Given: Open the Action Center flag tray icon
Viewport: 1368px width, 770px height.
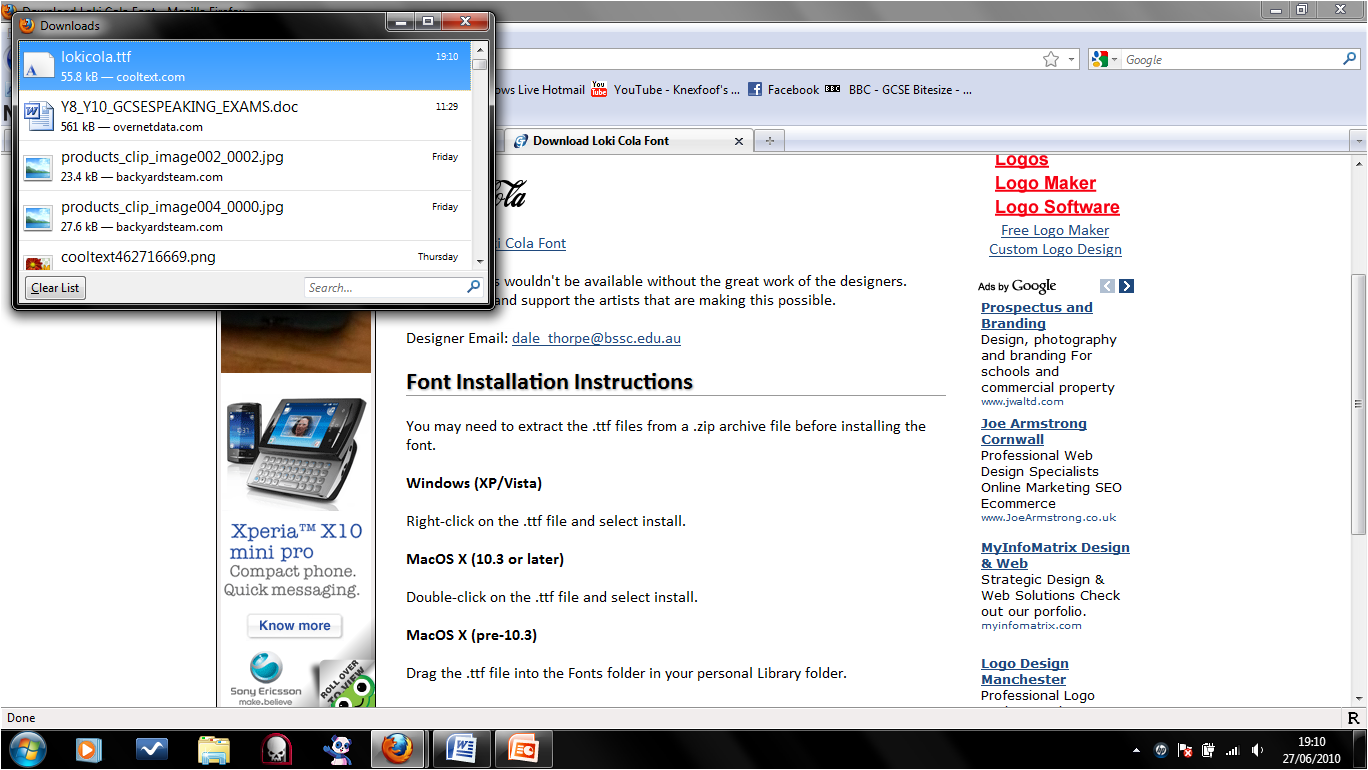Looking at the screenshot, I should (x=1185, y=749).
